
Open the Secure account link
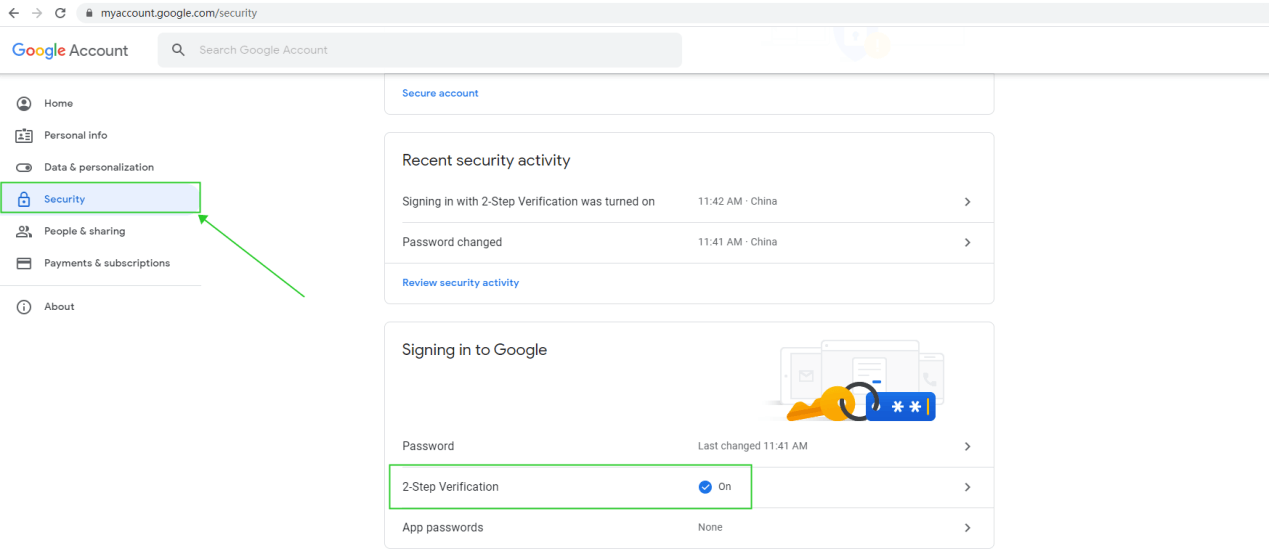pyautogui.click(x=440, y=93)
